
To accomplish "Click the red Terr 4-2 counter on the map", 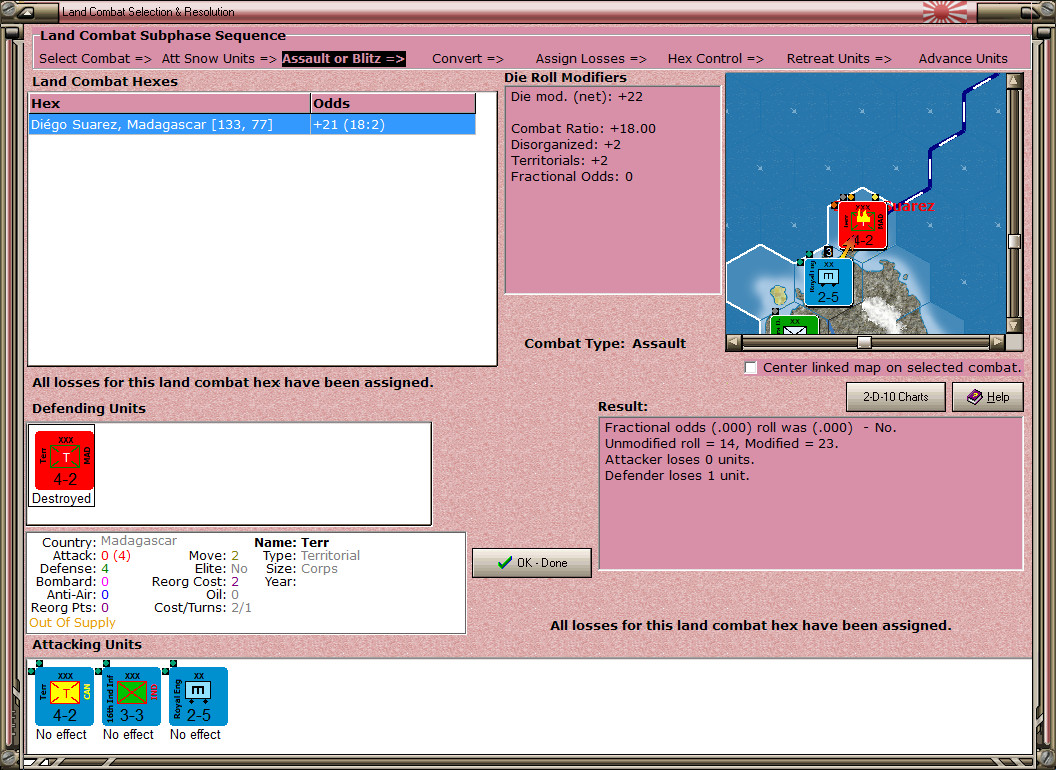I will pyautogui.click(x=863, y=225).
